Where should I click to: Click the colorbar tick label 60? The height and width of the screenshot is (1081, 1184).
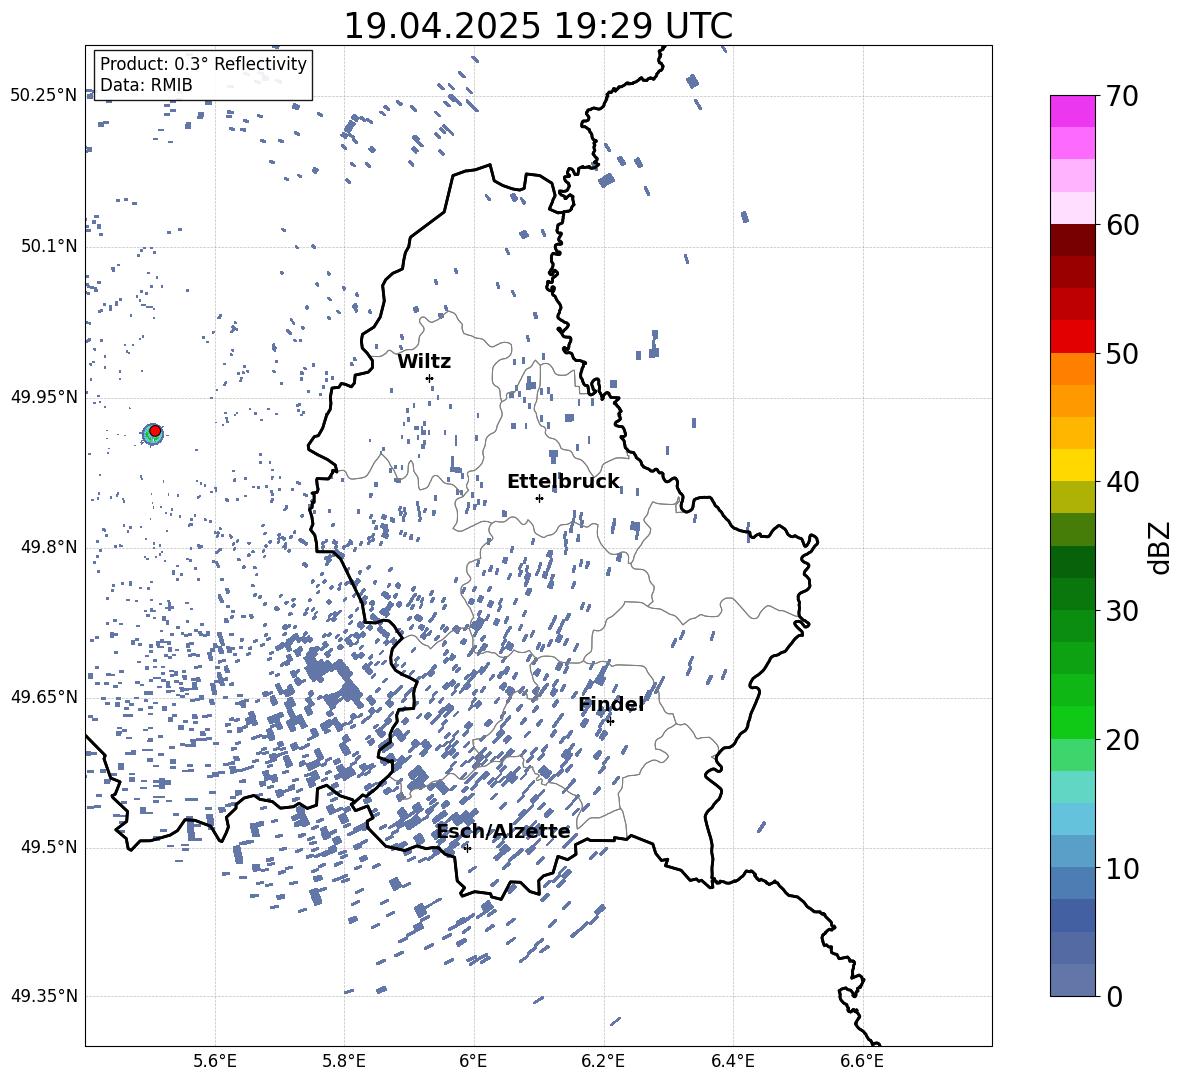click(1122, 225)
